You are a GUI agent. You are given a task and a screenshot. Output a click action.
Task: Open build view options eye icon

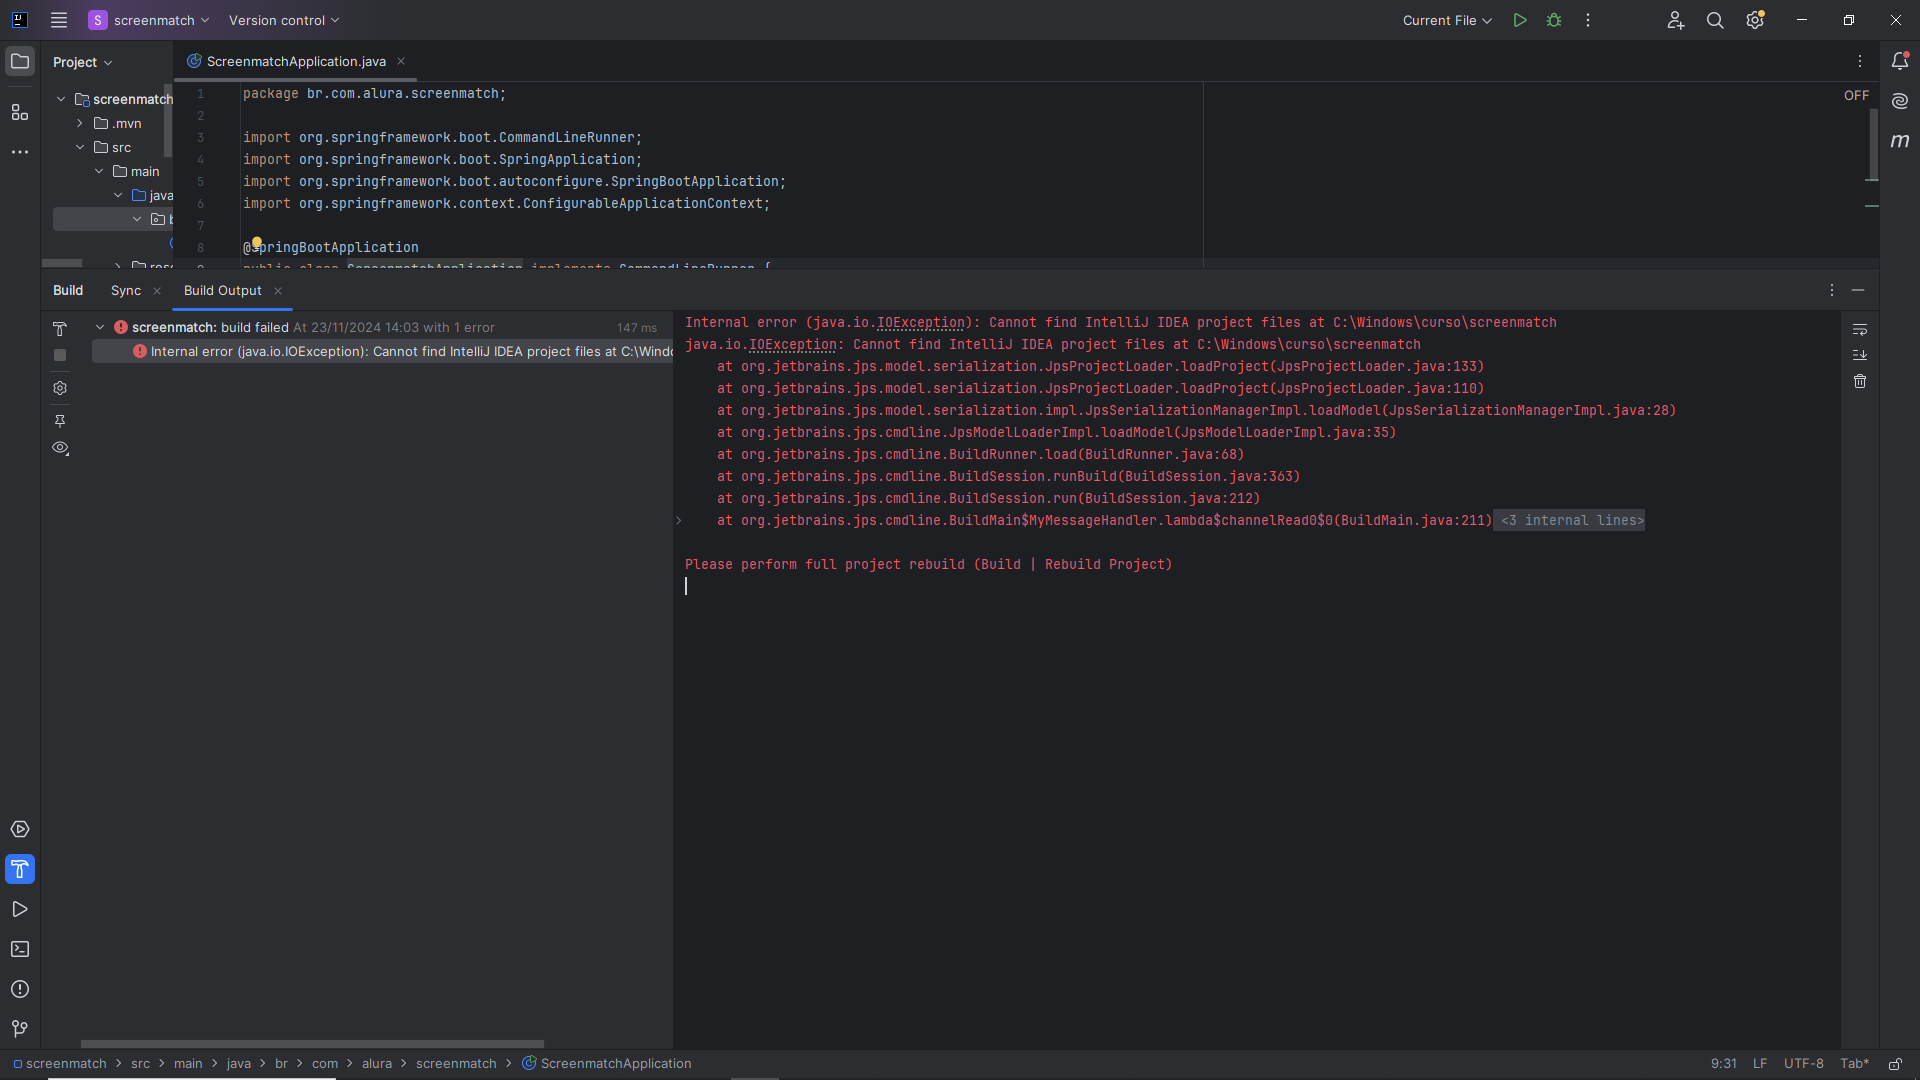pos(60,448)
